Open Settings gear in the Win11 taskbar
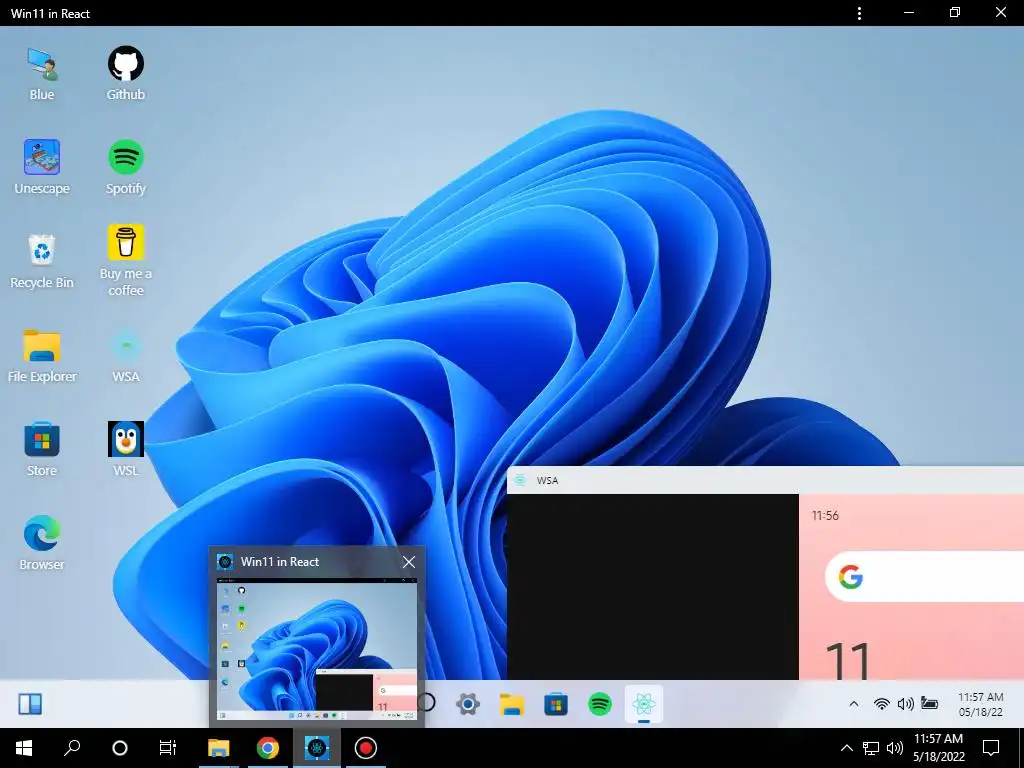 (x=468, y=704)
